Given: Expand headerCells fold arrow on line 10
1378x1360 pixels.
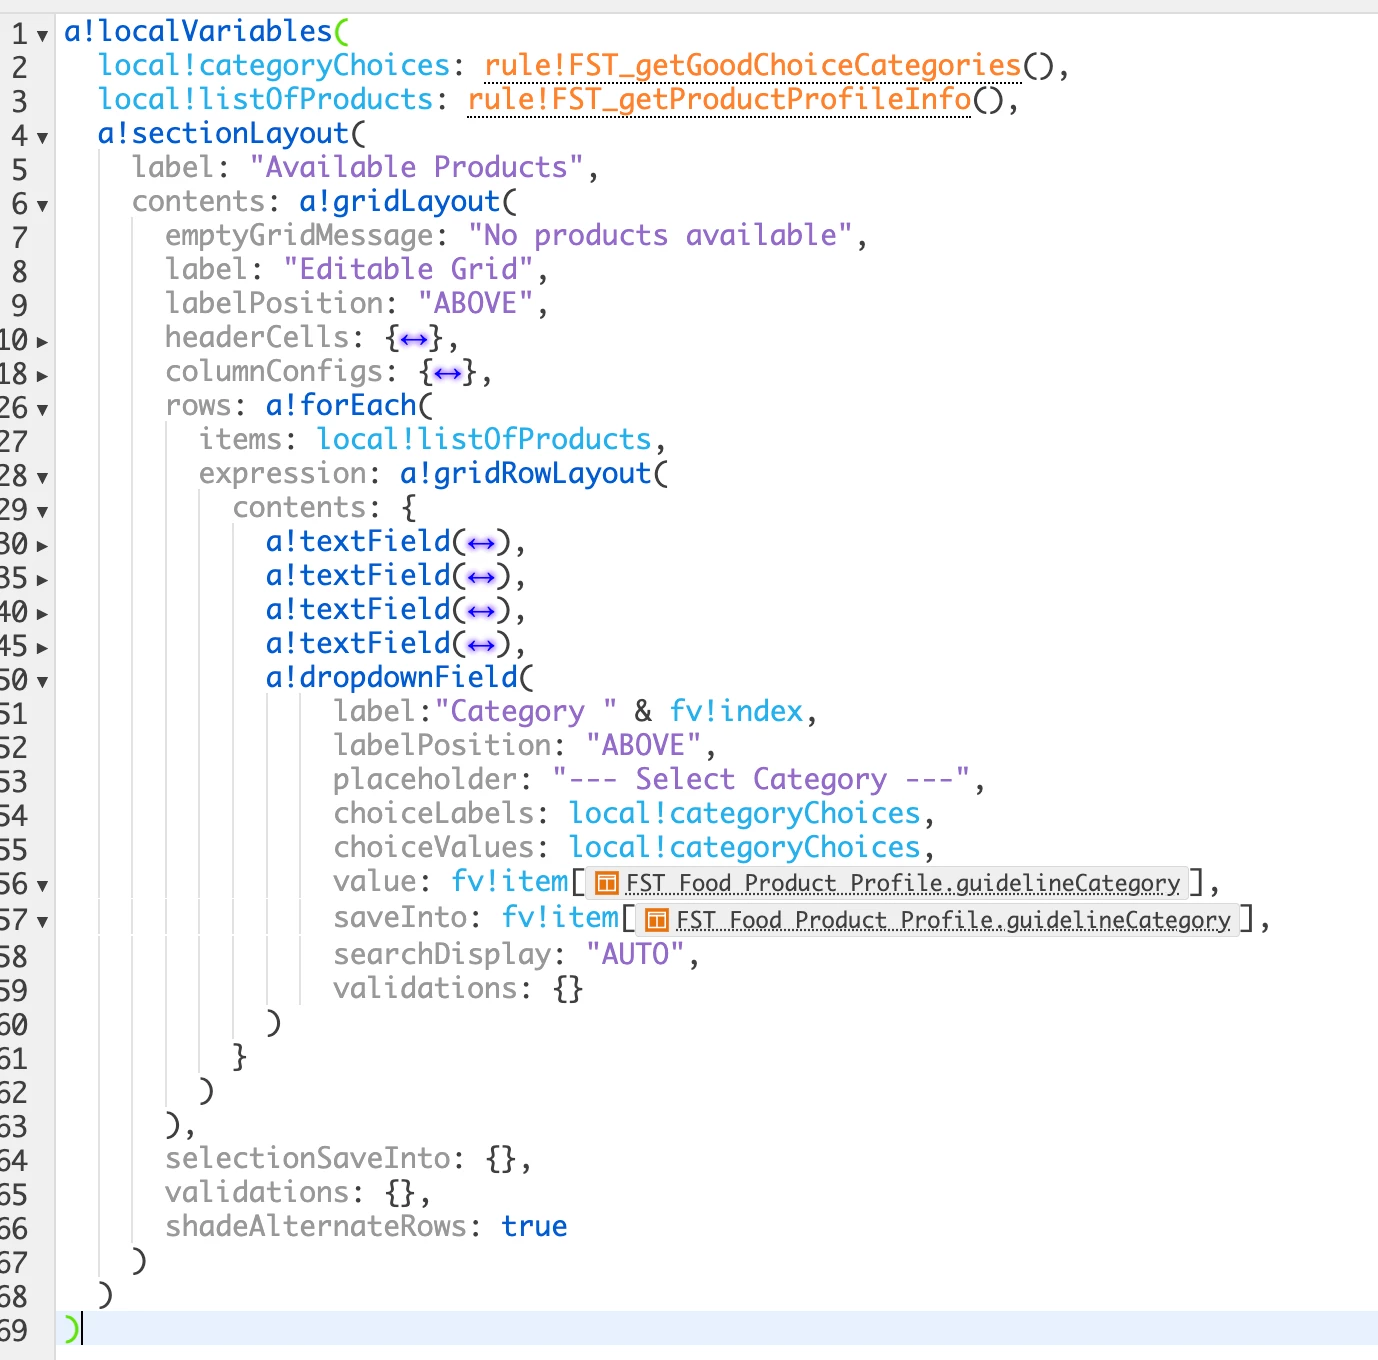Looking at the screenshot, I should (x=42, y=342).
